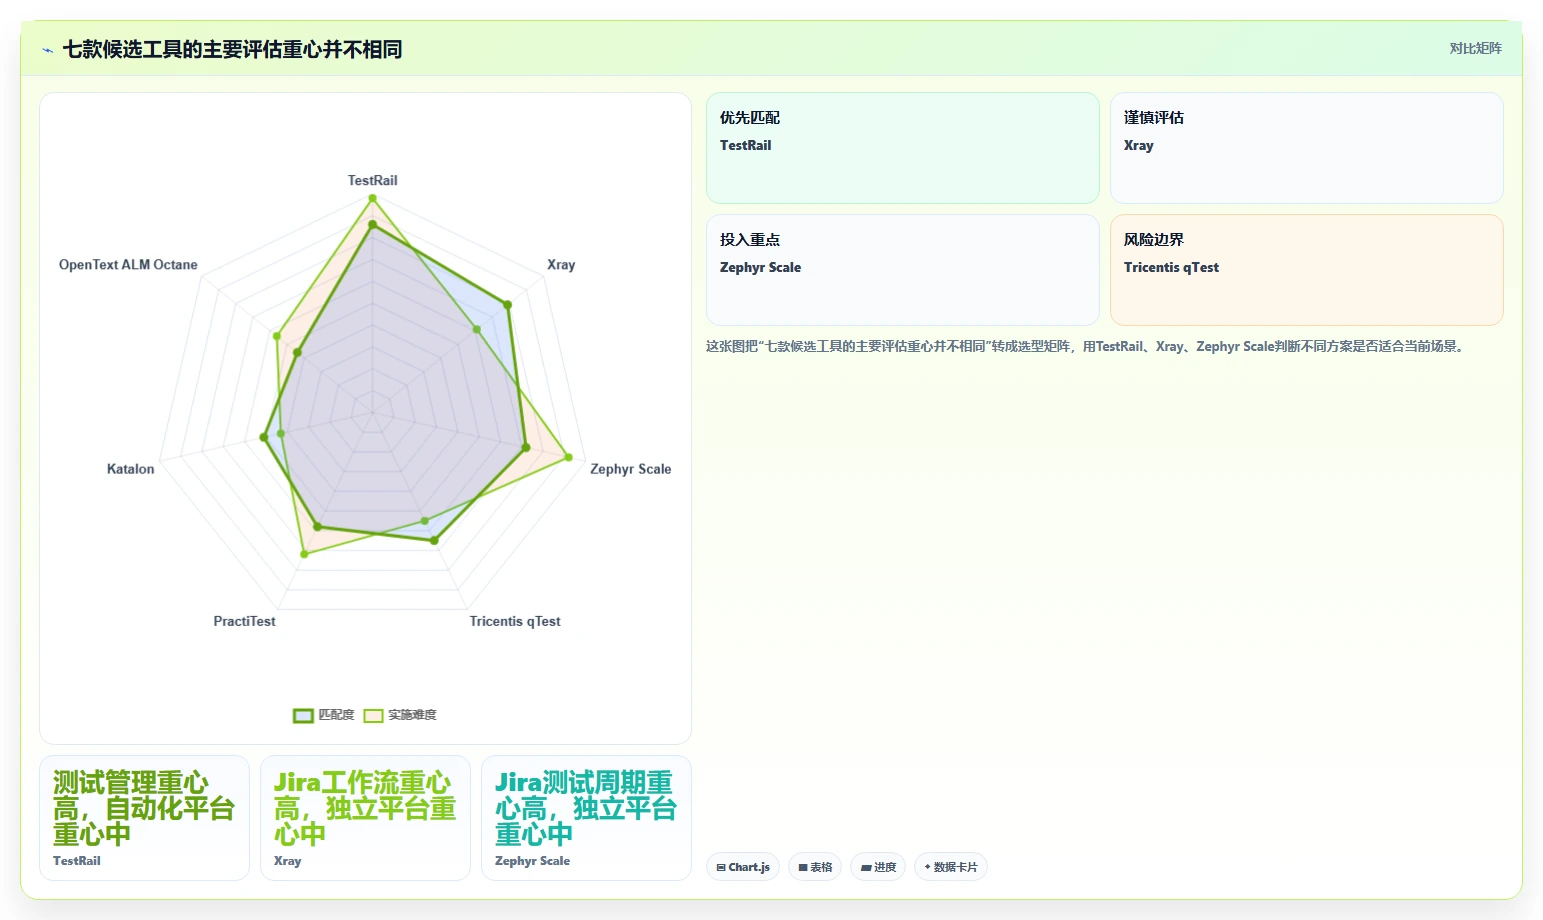Open the 对比矩阵 label at top right

point(1475,48)
